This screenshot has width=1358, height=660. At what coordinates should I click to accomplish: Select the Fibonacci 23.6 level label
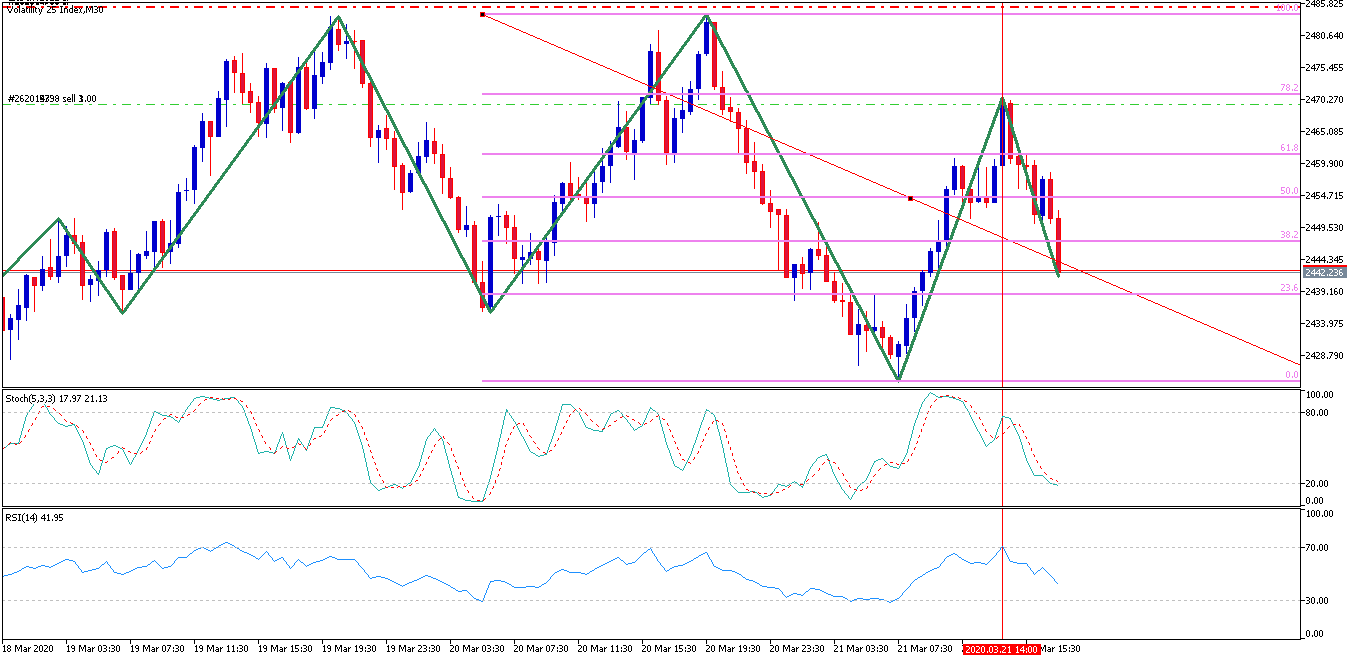(x=1289, y=287)
